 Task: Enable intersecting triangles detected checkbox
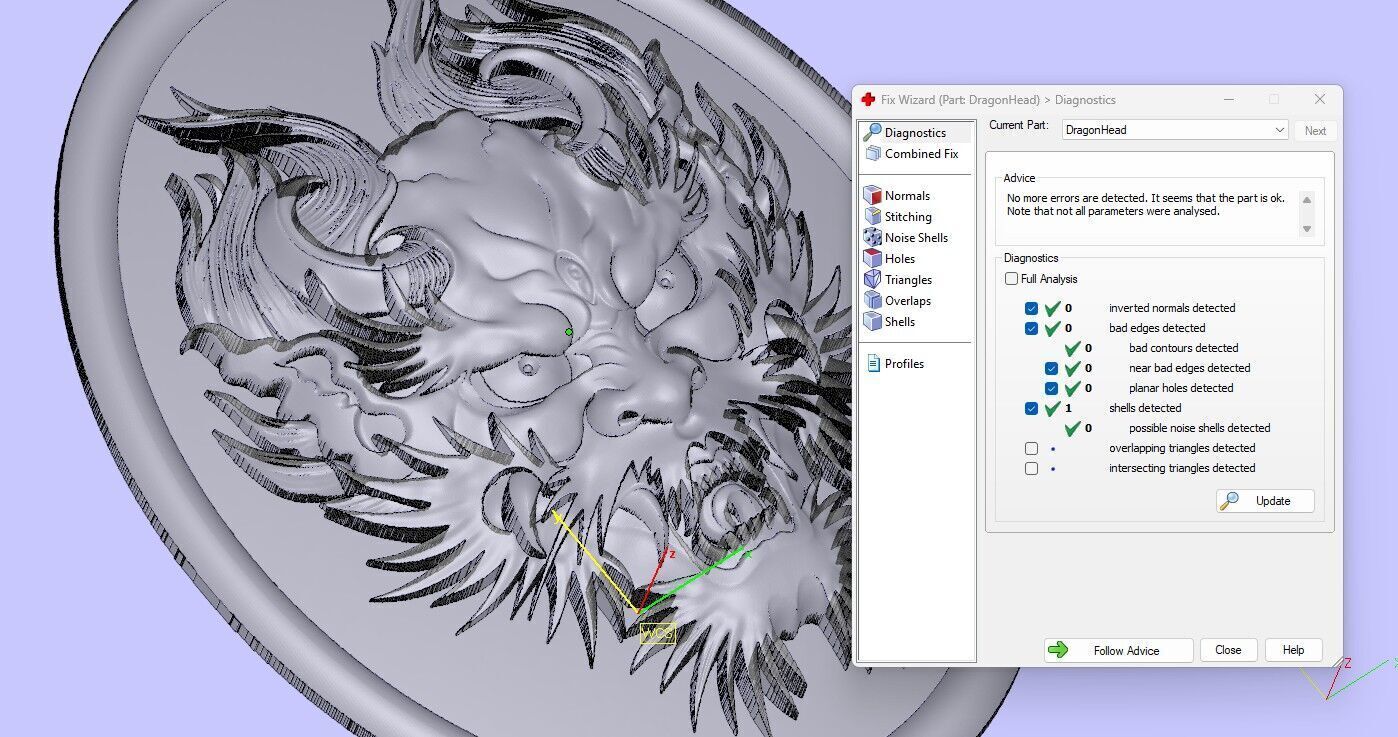pyautogui.click(x=1031, y=468)
